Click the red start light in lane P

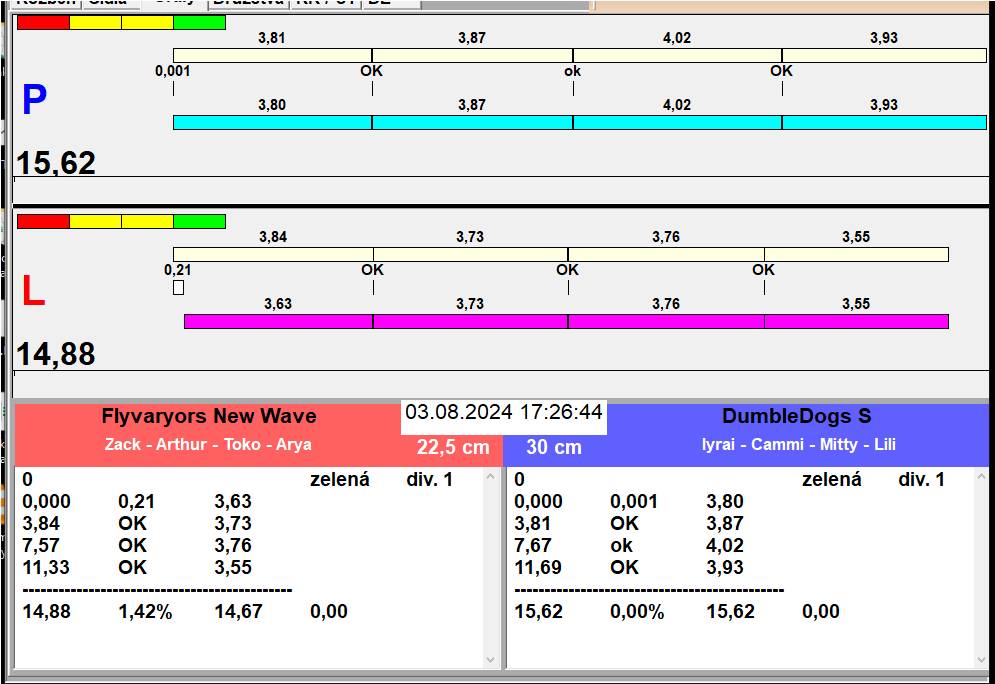[43, 22]
